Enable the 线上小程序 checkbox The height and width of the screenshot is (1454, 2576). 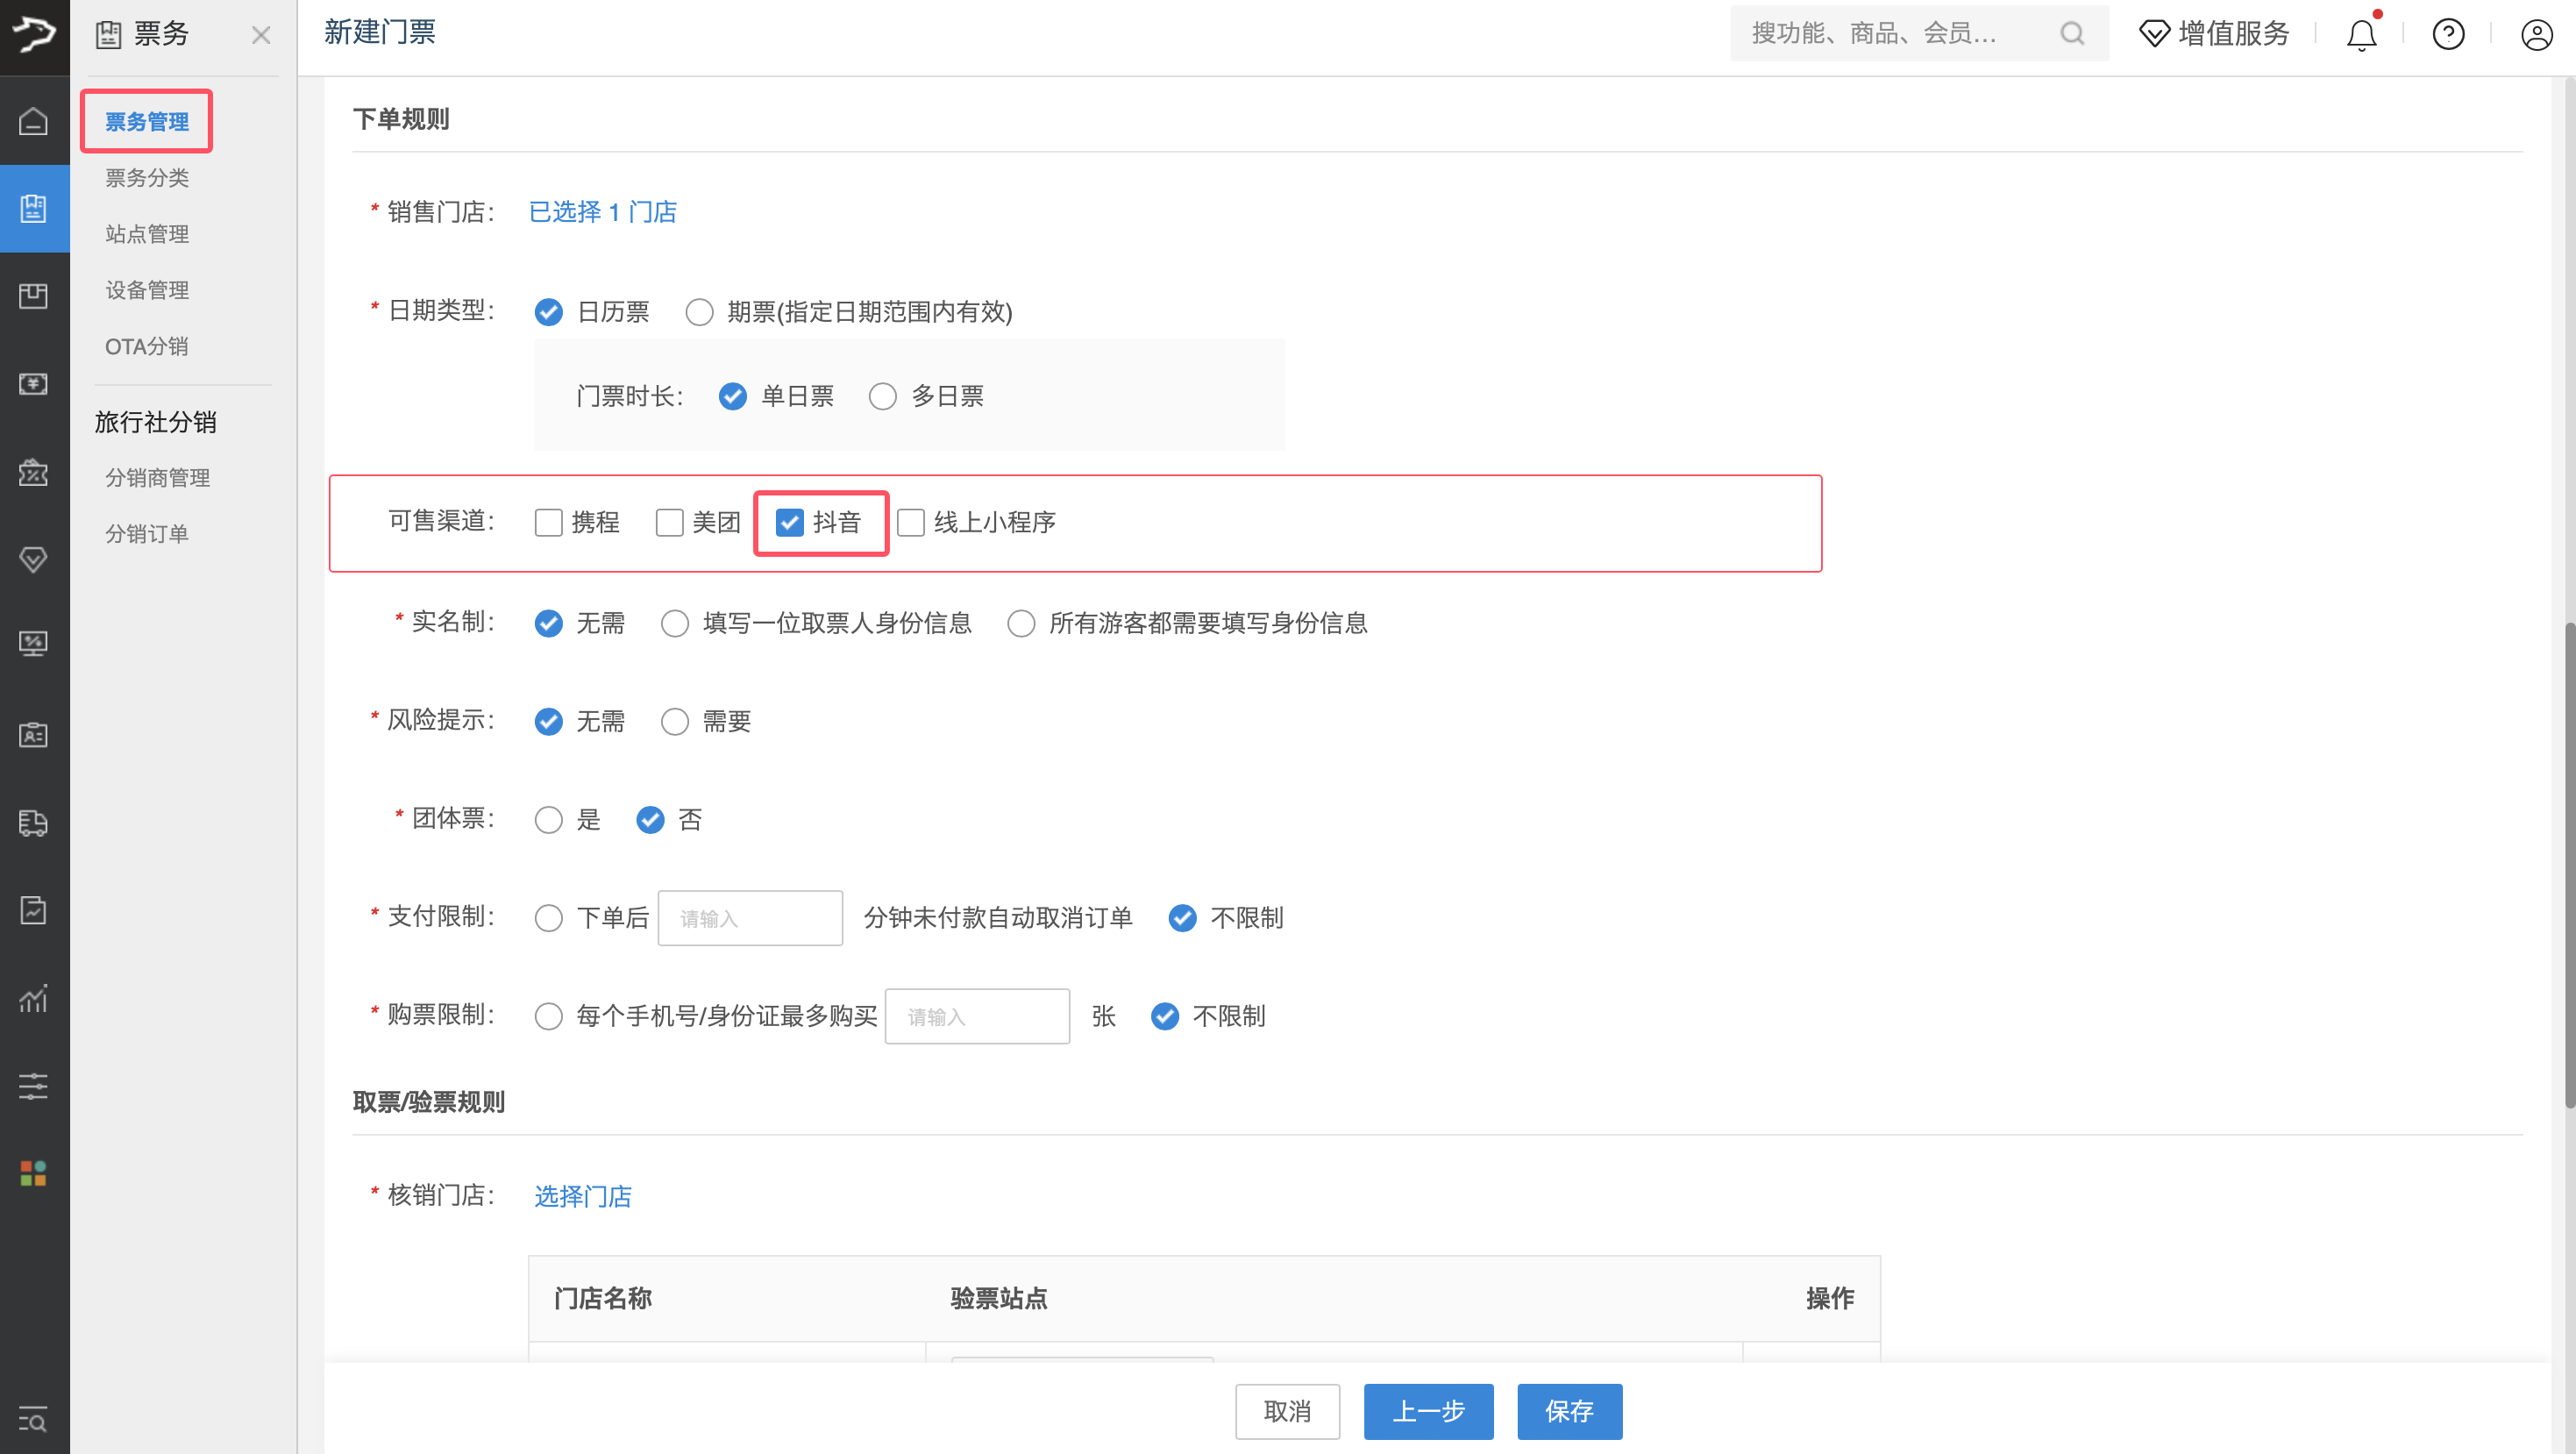(x=910, y=522)
